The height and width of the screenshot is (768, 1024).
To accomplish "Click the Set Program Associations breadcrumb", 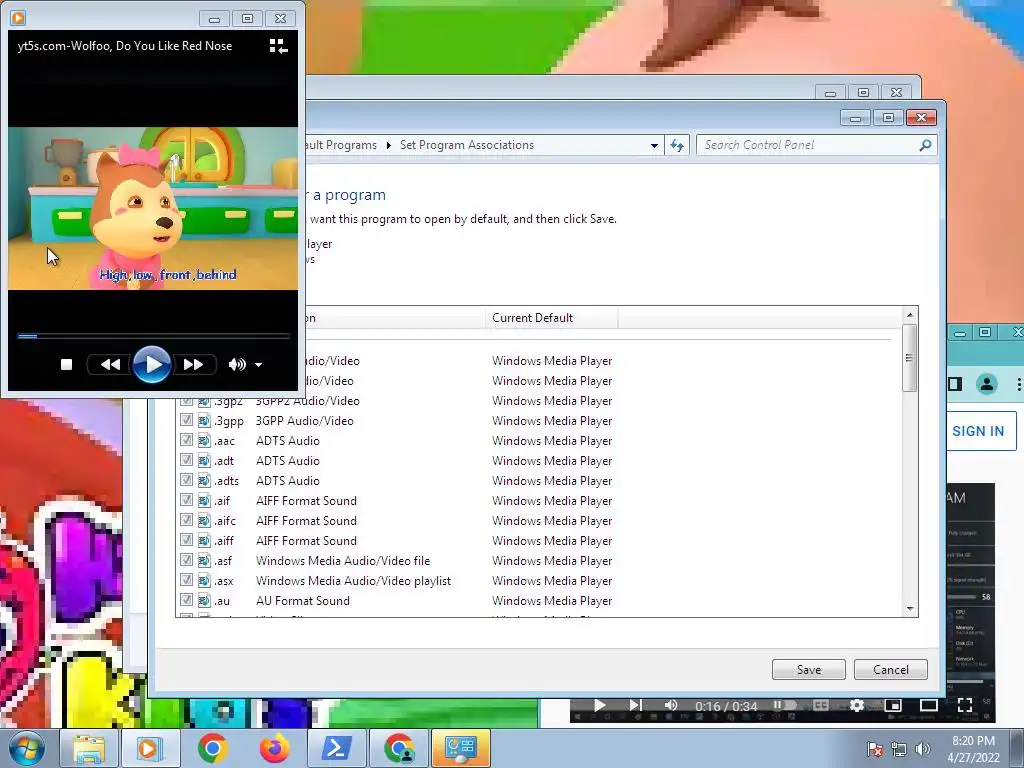I will (467, 145).
